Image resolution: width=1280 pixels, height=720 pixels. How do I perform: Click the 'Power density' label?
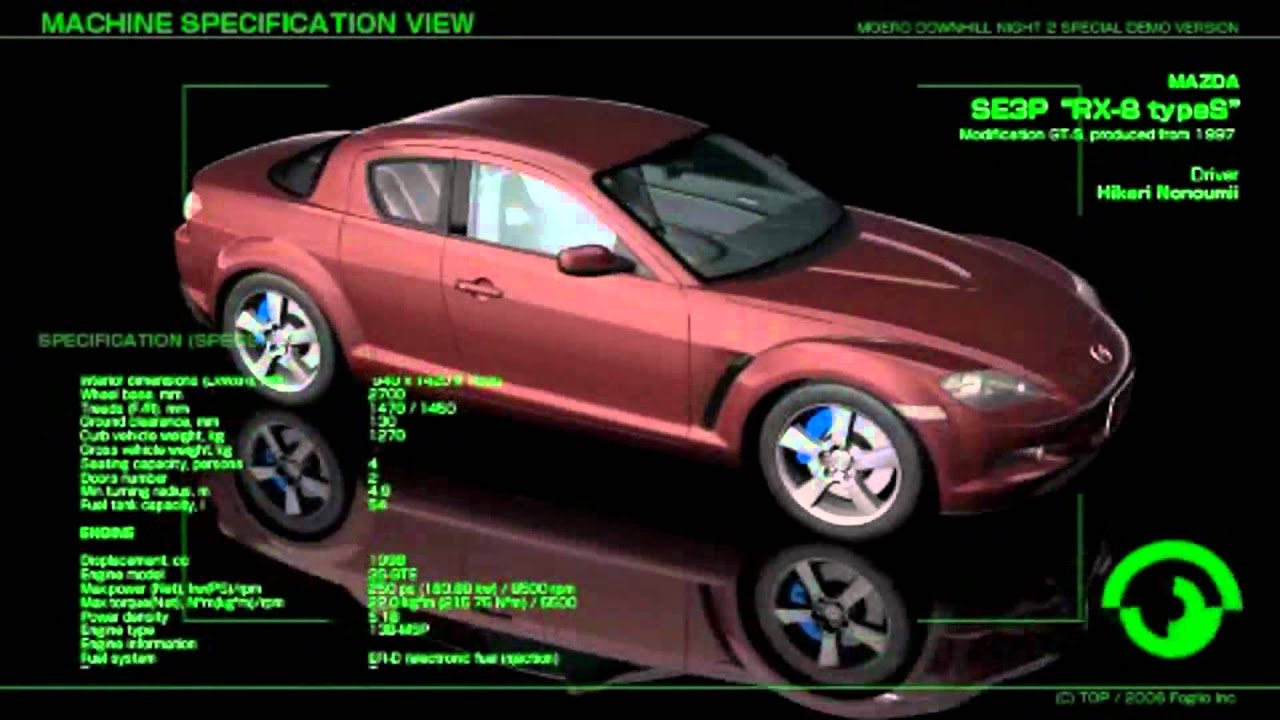tap(125, 617)
